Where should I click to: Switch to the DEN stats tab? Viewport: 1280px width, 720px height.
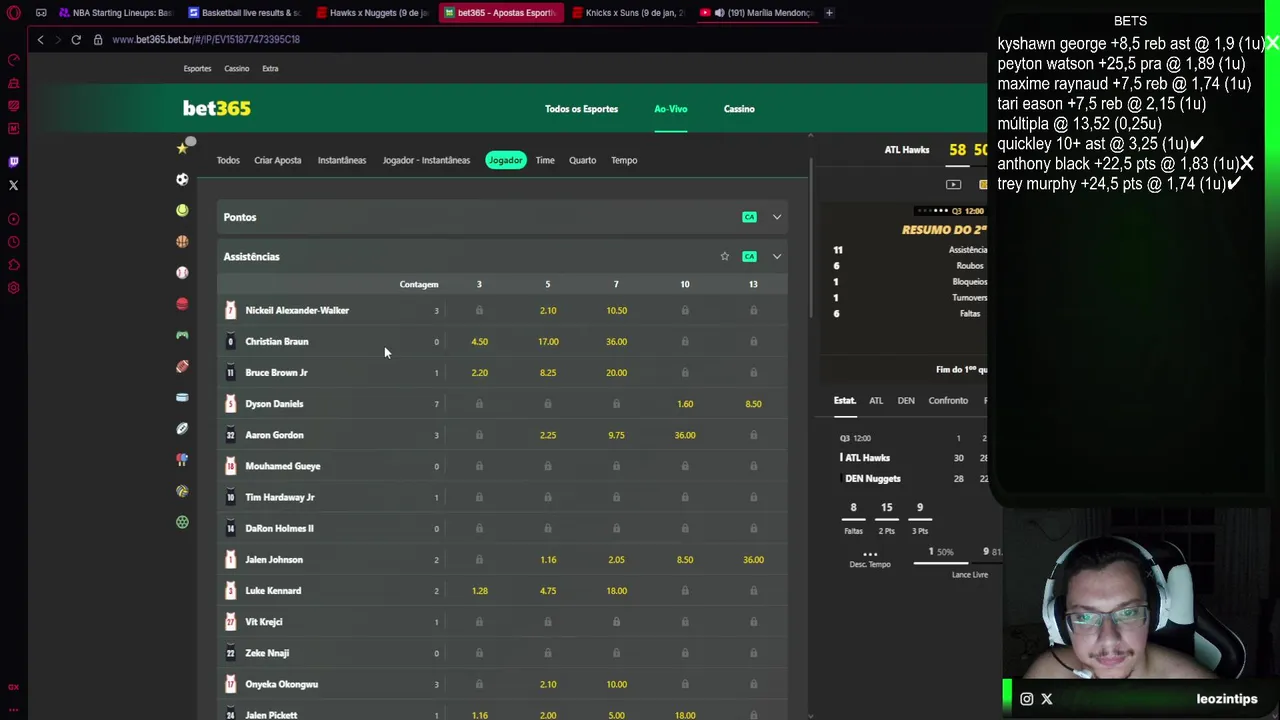click(906, 400)
